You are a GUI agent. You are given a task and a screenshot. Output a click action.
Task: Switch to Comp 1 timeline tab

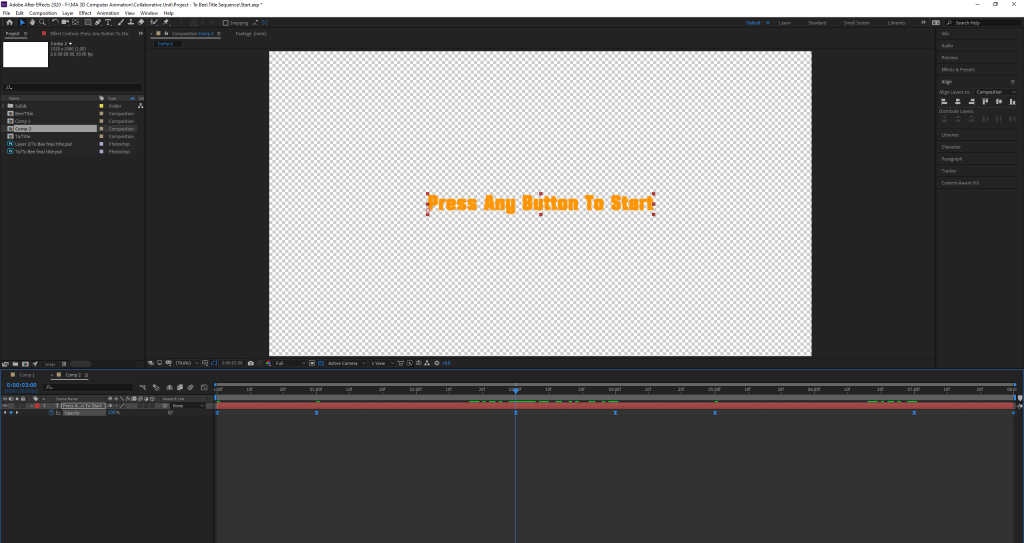click(27, 375)
